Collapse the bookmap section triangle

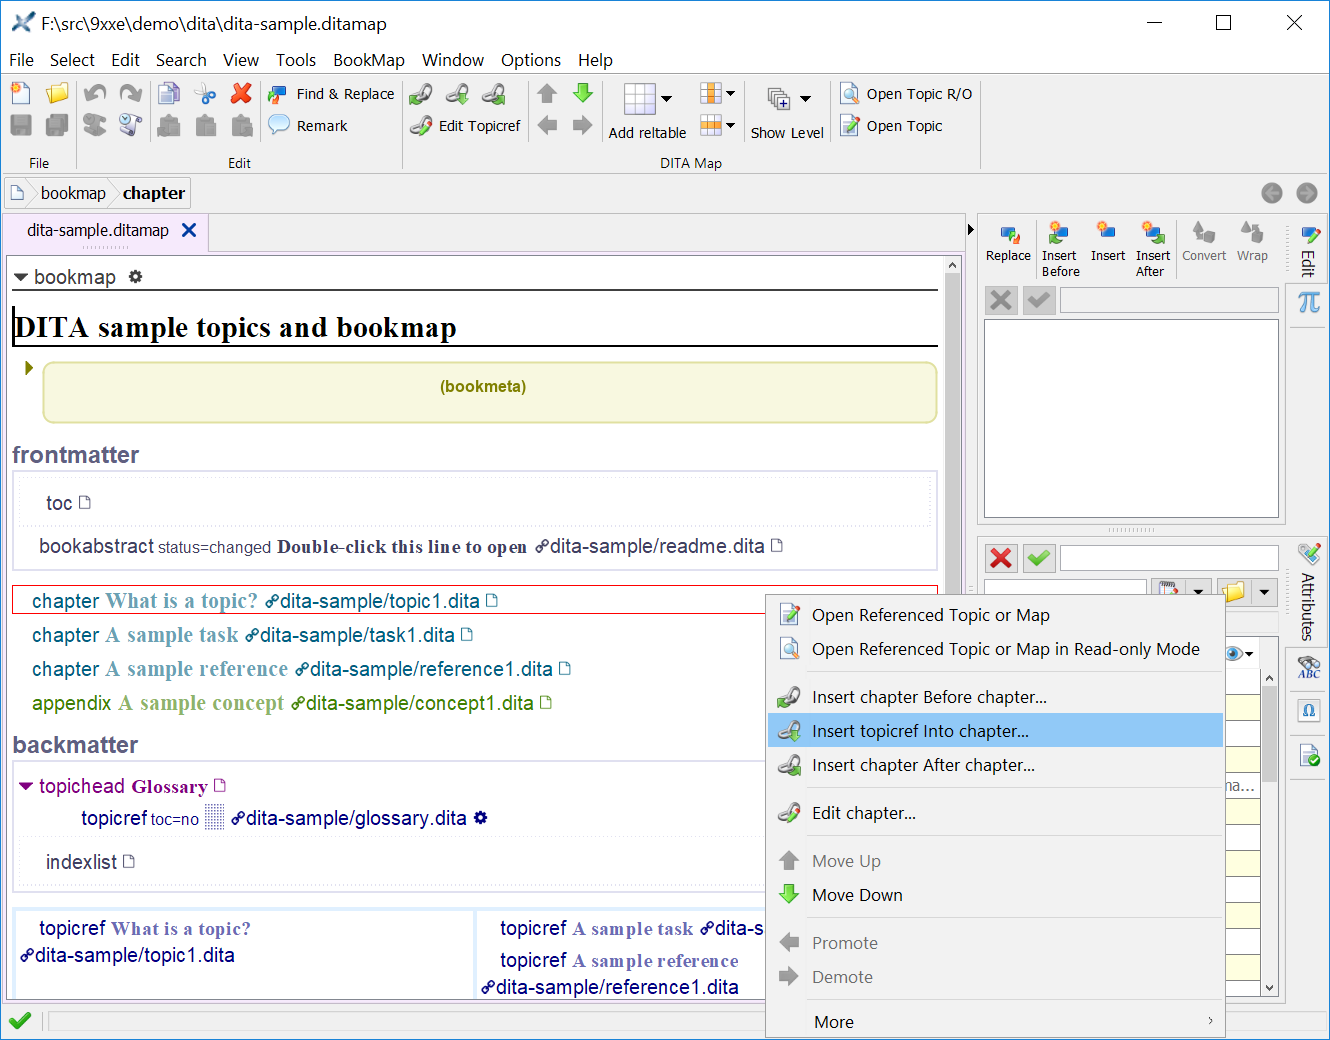(x=20, y=276)
